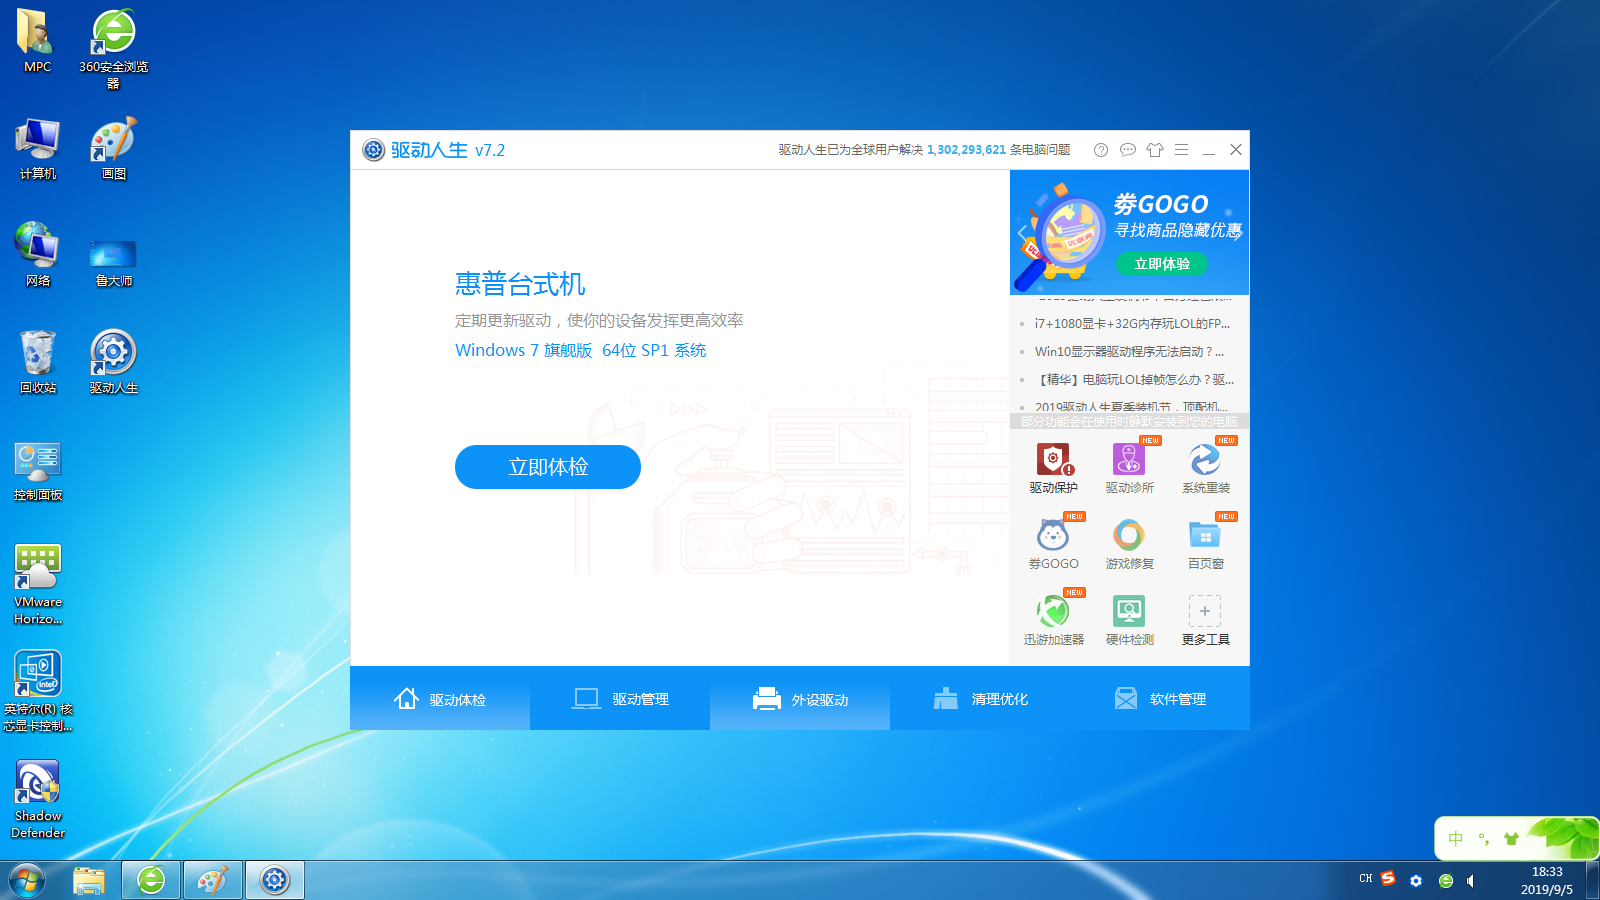The height and width of the screenshot is (900, 1600).
Task: Switch to the 驱动管理 tab
Action: 620,699
